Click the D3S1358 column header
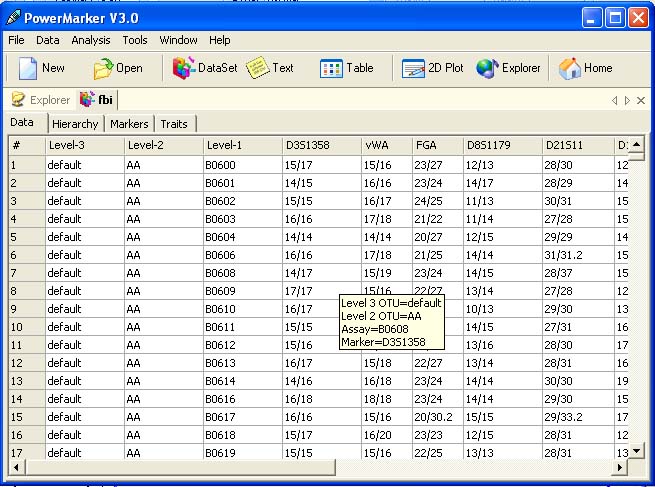 coord(322,145)
